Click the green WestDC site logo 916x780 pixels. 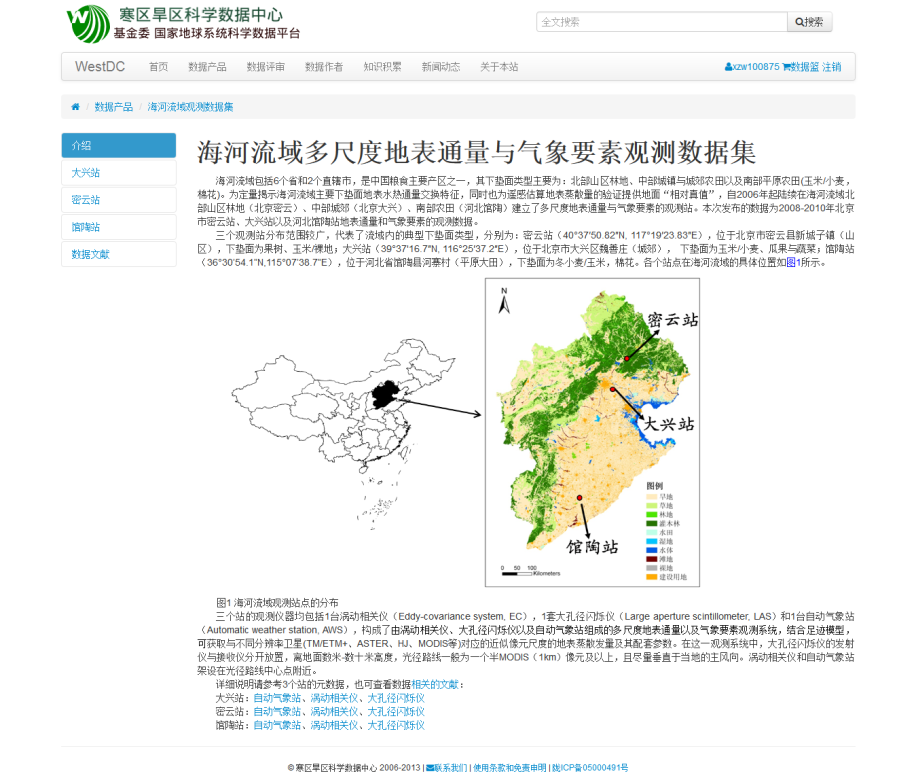coord(88,23)
